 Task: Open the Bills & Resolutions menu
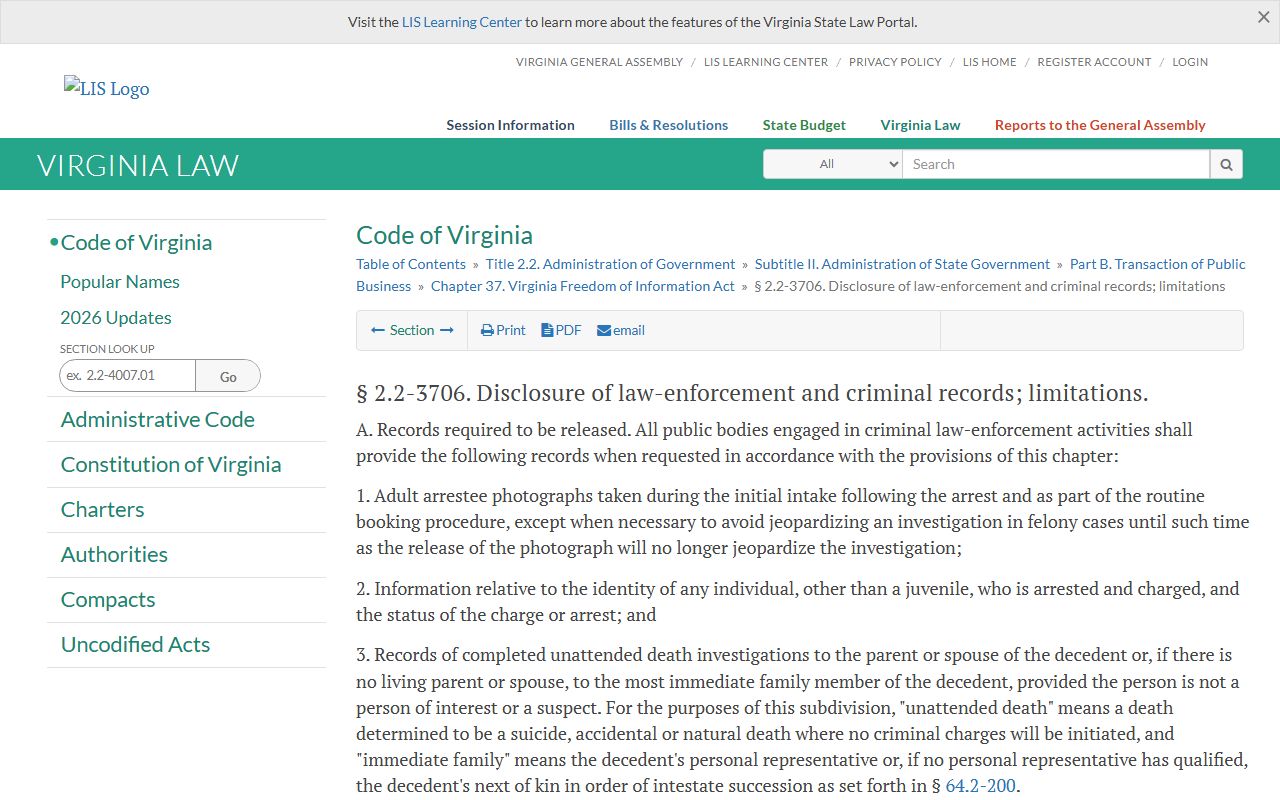[669, 125]
